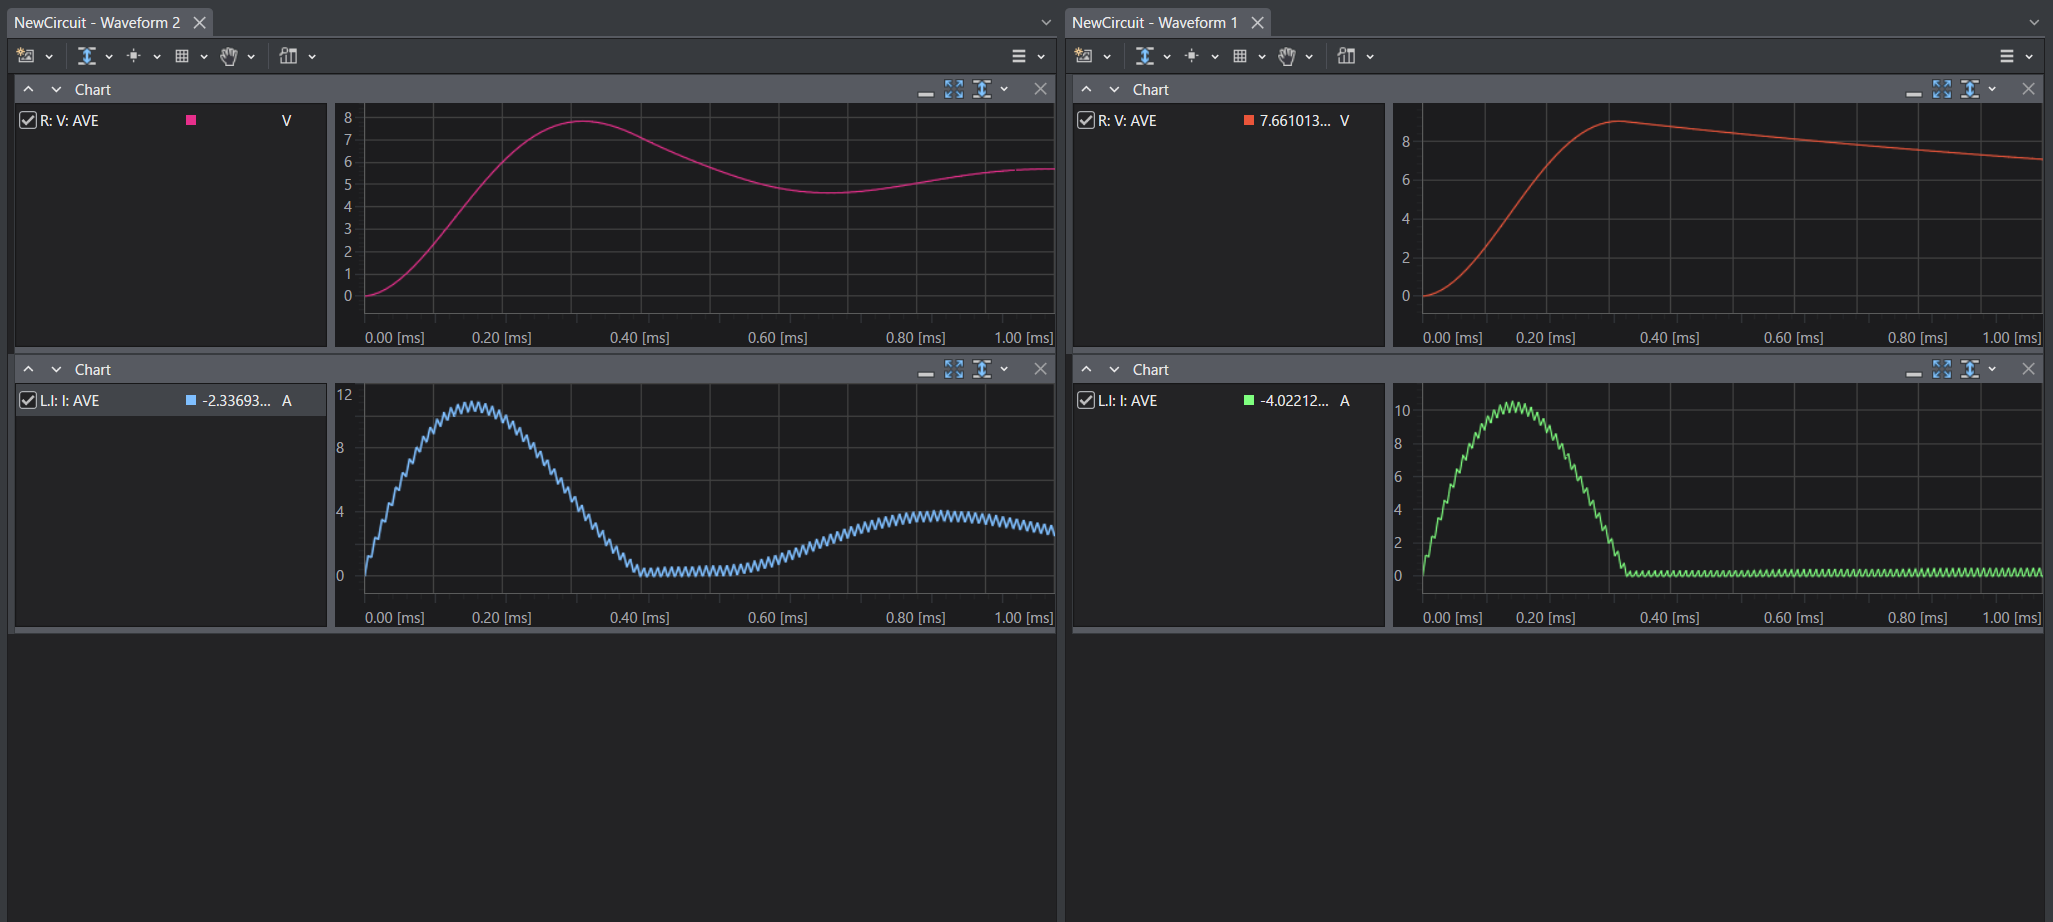Click layout columns icon in Waveform 2 toolbar
Viewport: 2053px width, 922px height.
click(289, 56)
